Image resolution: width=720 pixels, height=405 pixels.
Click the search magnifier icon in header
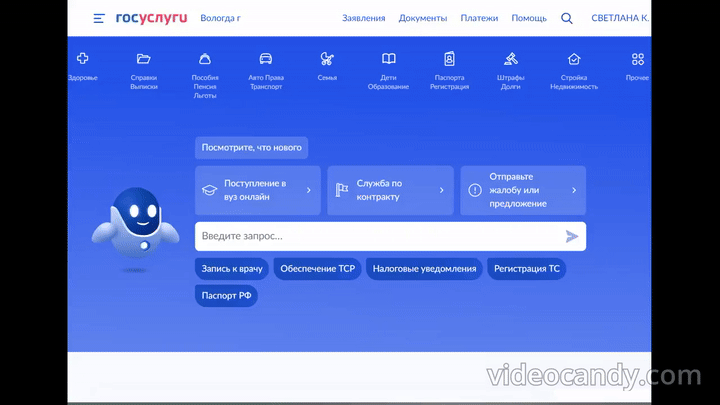pos(567,18)
